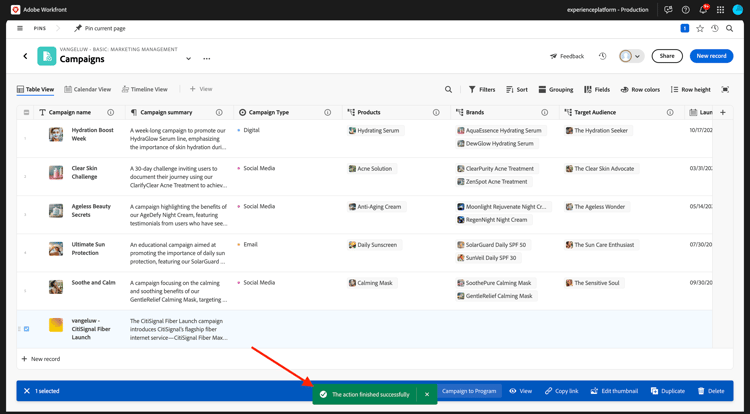750x414 pixels.
Task: Click the Share button
Action: point(667,56)
